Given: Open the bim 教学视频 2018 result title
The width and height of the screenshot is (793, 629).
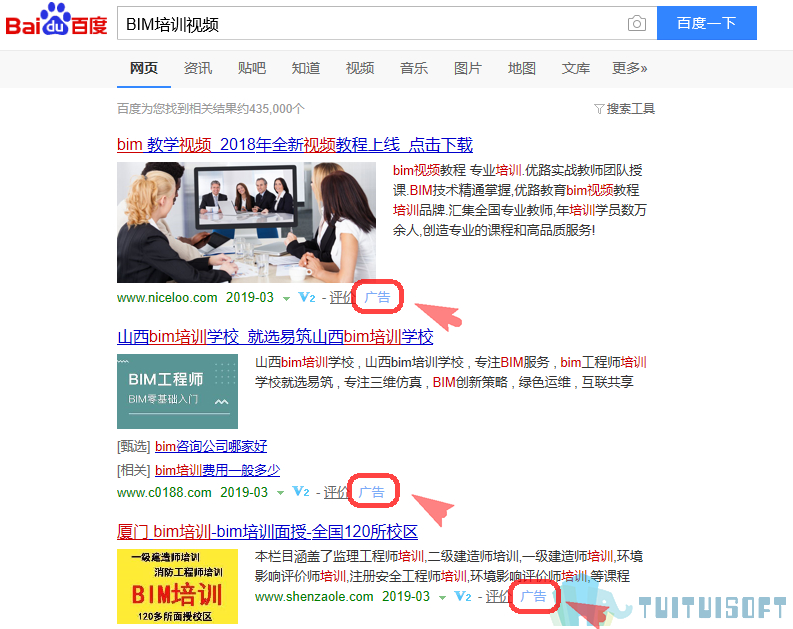Looking at the screenshot, I should 294,145.
